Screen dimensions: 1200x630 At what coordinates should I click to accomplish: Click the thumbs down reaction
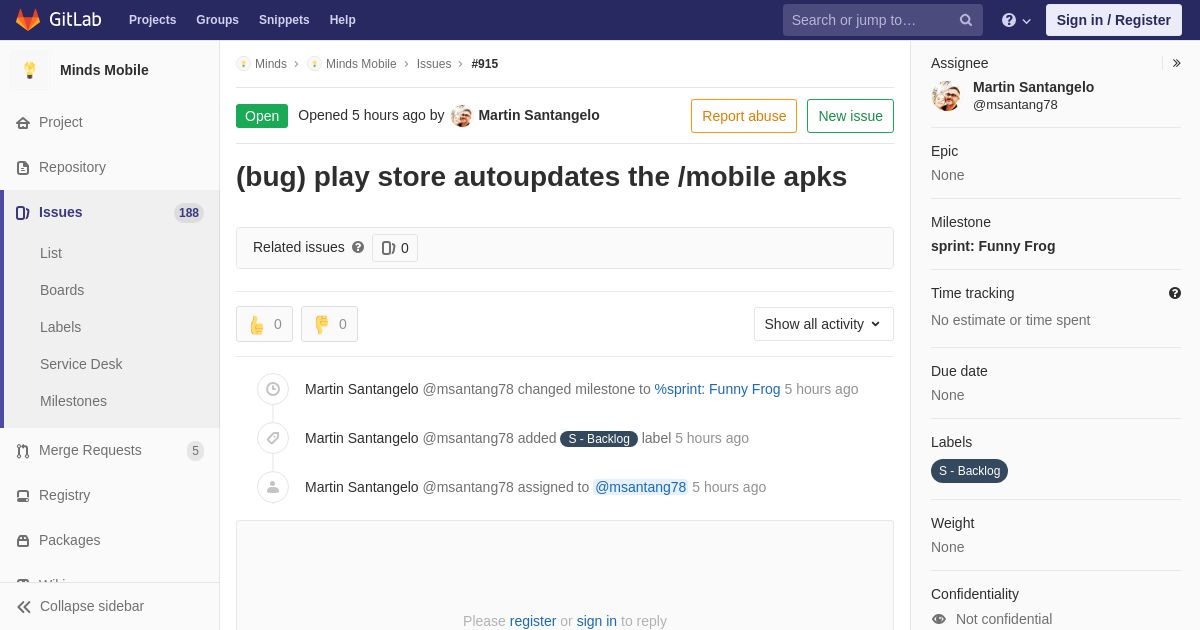[329, 324]
